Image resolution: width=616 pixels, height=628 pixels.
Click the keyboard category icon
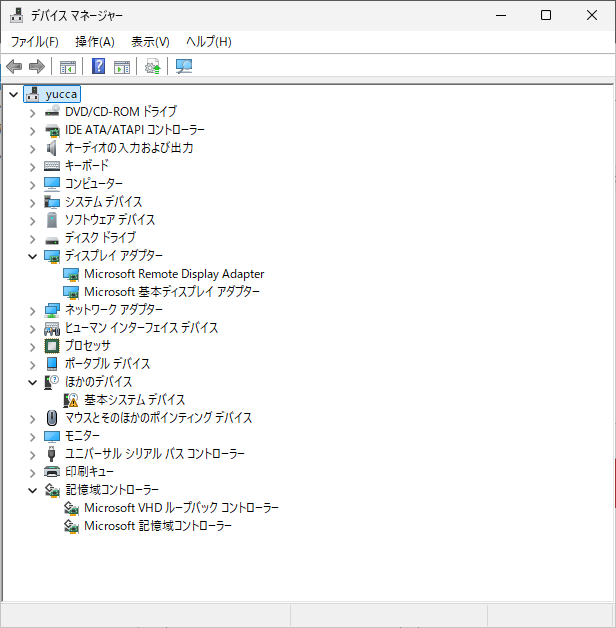[52, 166]
